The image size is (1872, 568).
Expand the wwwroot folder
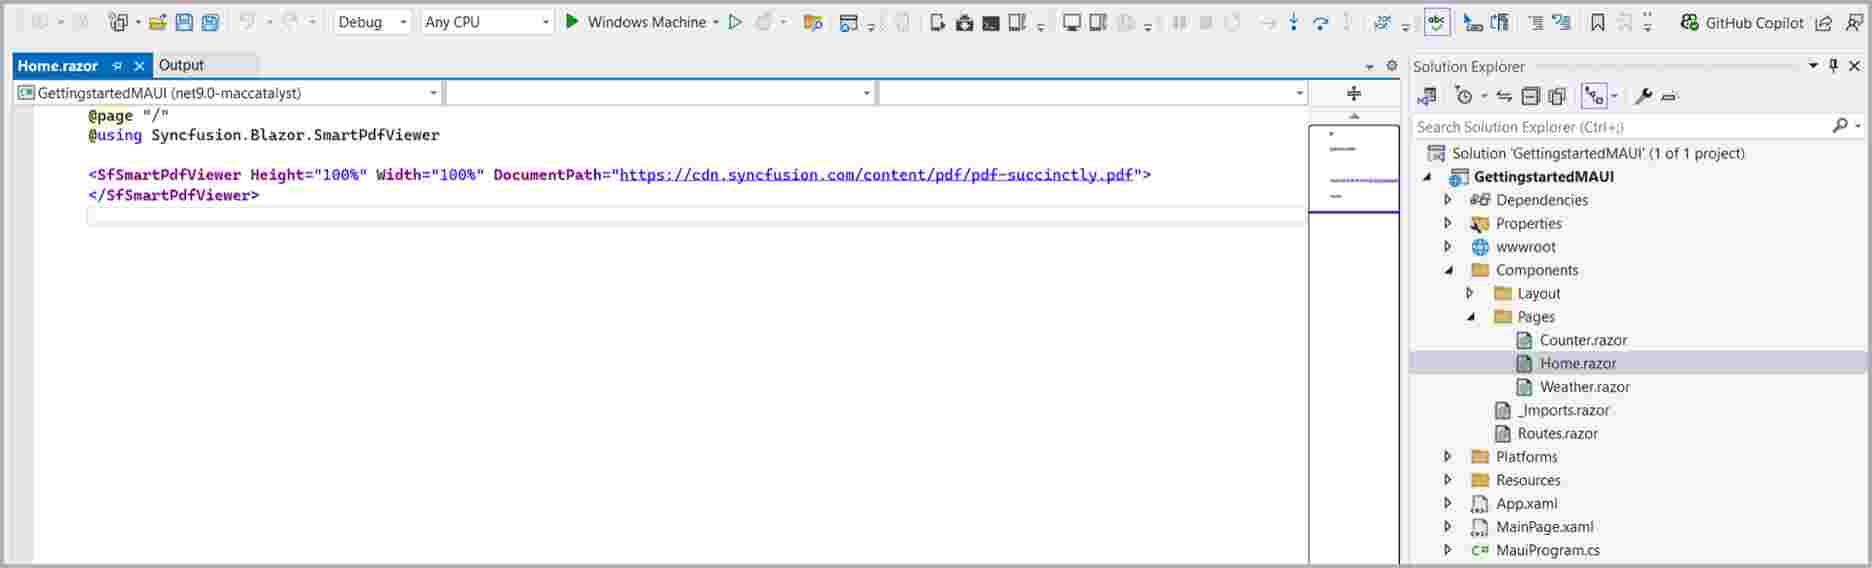point(1447,246)
